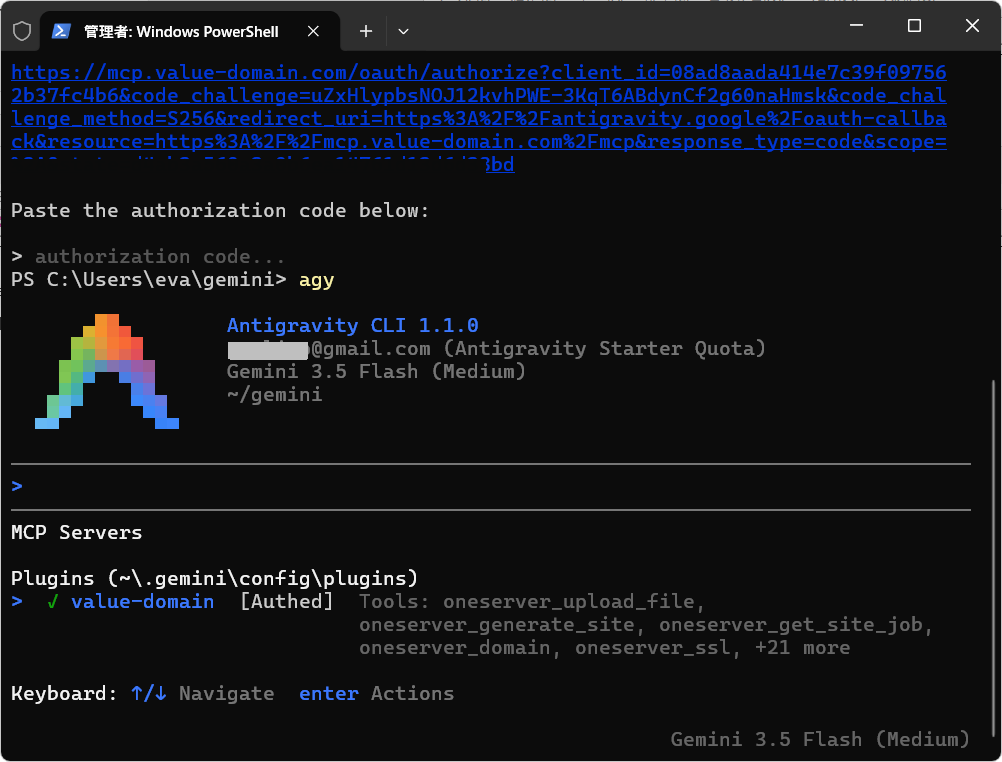This screenshot has width=1002, height=762.
Task: Click the blue prompt input line
Action: [x=491, y=486]
